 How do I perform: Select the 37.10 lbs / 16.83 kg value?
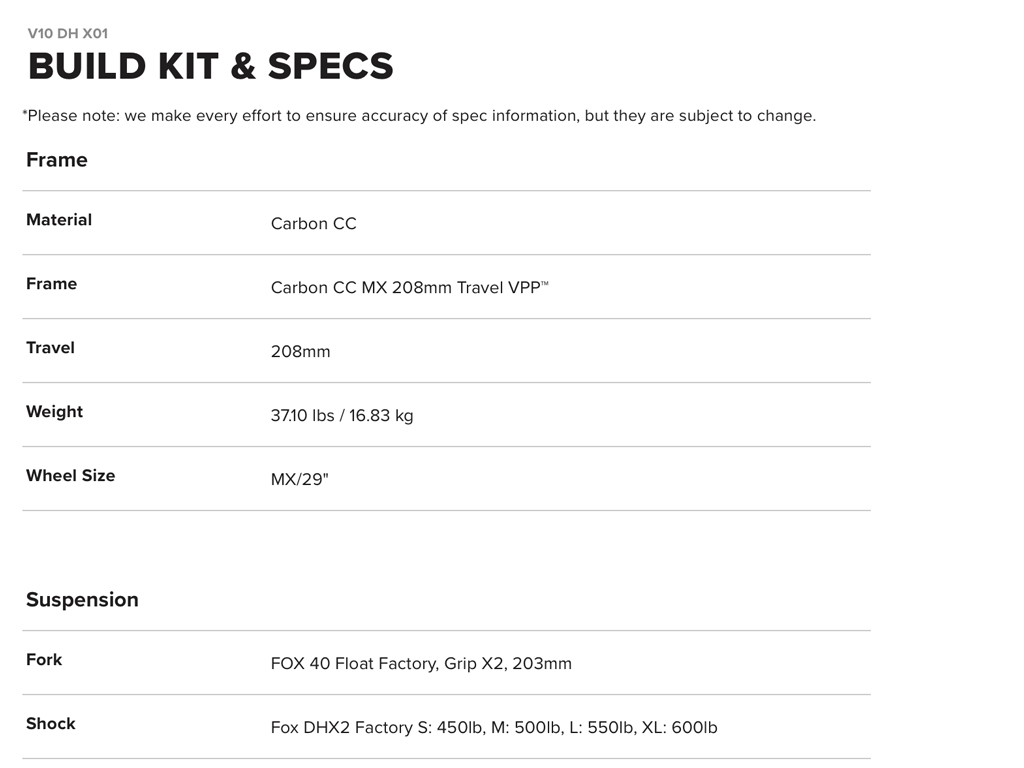[341, 416]
